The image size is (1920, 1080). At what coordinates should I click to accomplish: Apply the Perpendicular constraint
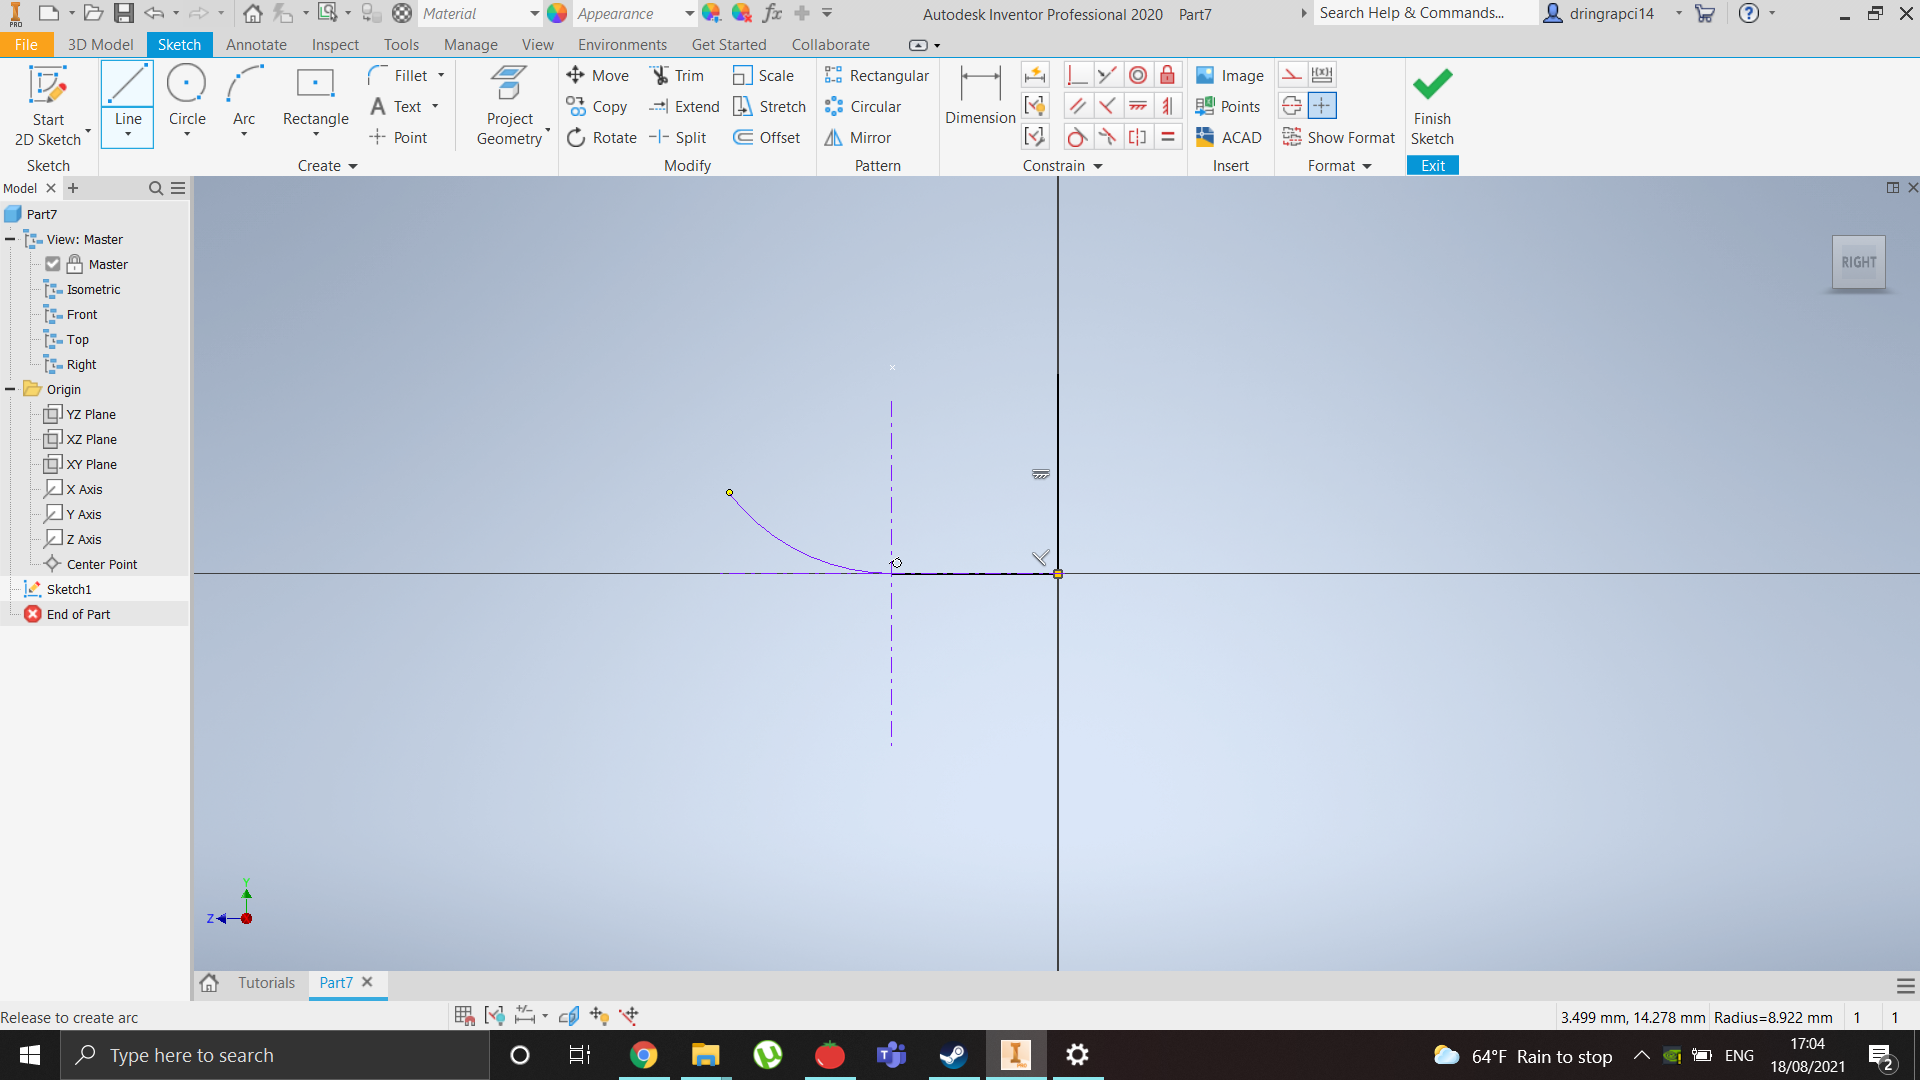[x=1107, y=106]
